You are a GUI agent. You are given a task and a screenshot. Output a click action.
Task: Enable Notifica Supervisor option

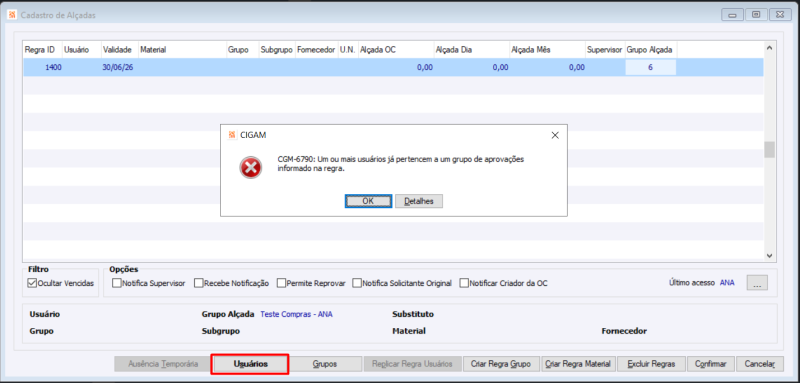pos(117,283)
